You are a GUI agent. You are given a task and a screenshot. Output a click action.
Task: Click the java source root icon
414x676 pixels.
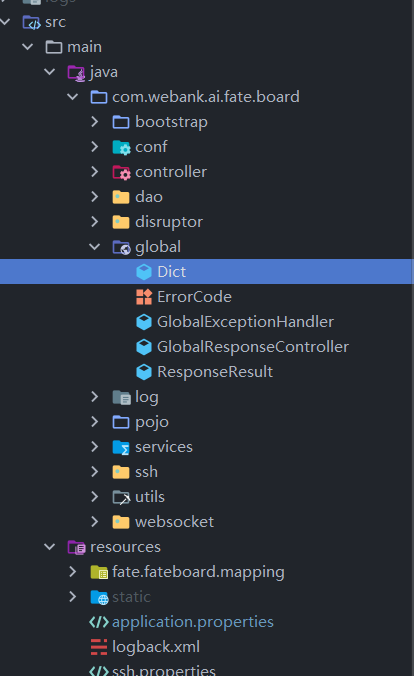pyautogui.click(x=77, y=72)
